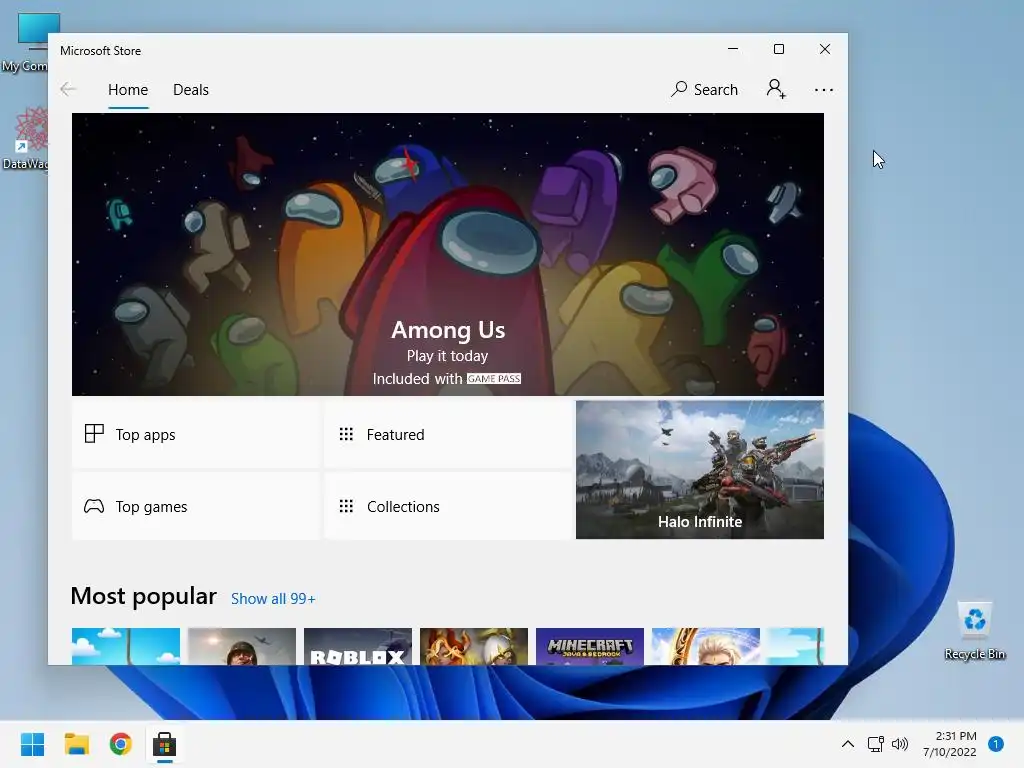This screenshot has width=1024, height=768.
Task: Click the back arrow in Microsoft Store
Action: coord(67,89)
